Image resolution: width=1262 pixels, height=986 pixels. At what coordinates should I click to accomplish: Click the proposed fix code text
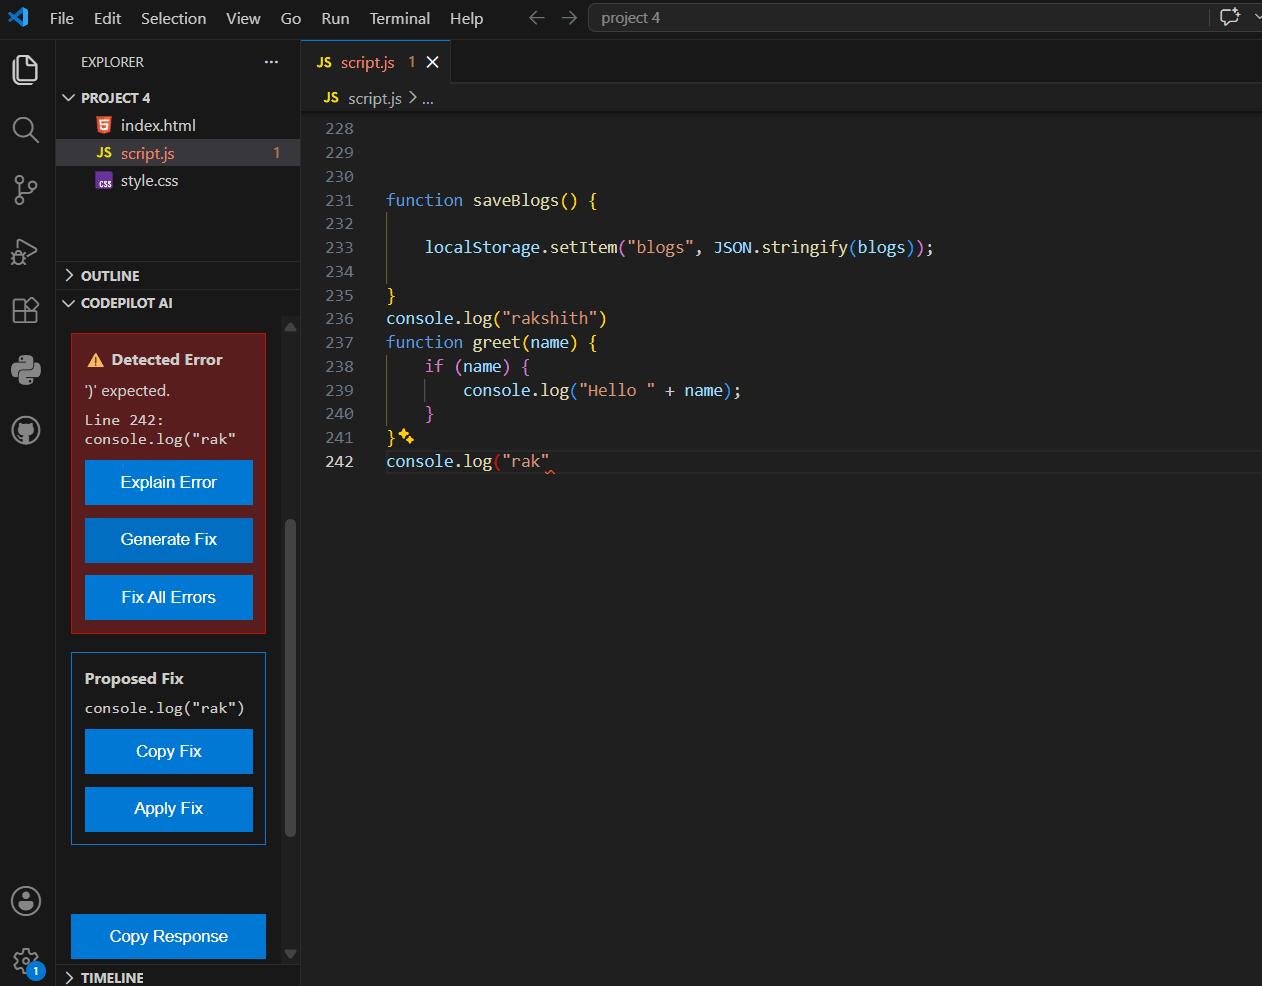point(165,708)
